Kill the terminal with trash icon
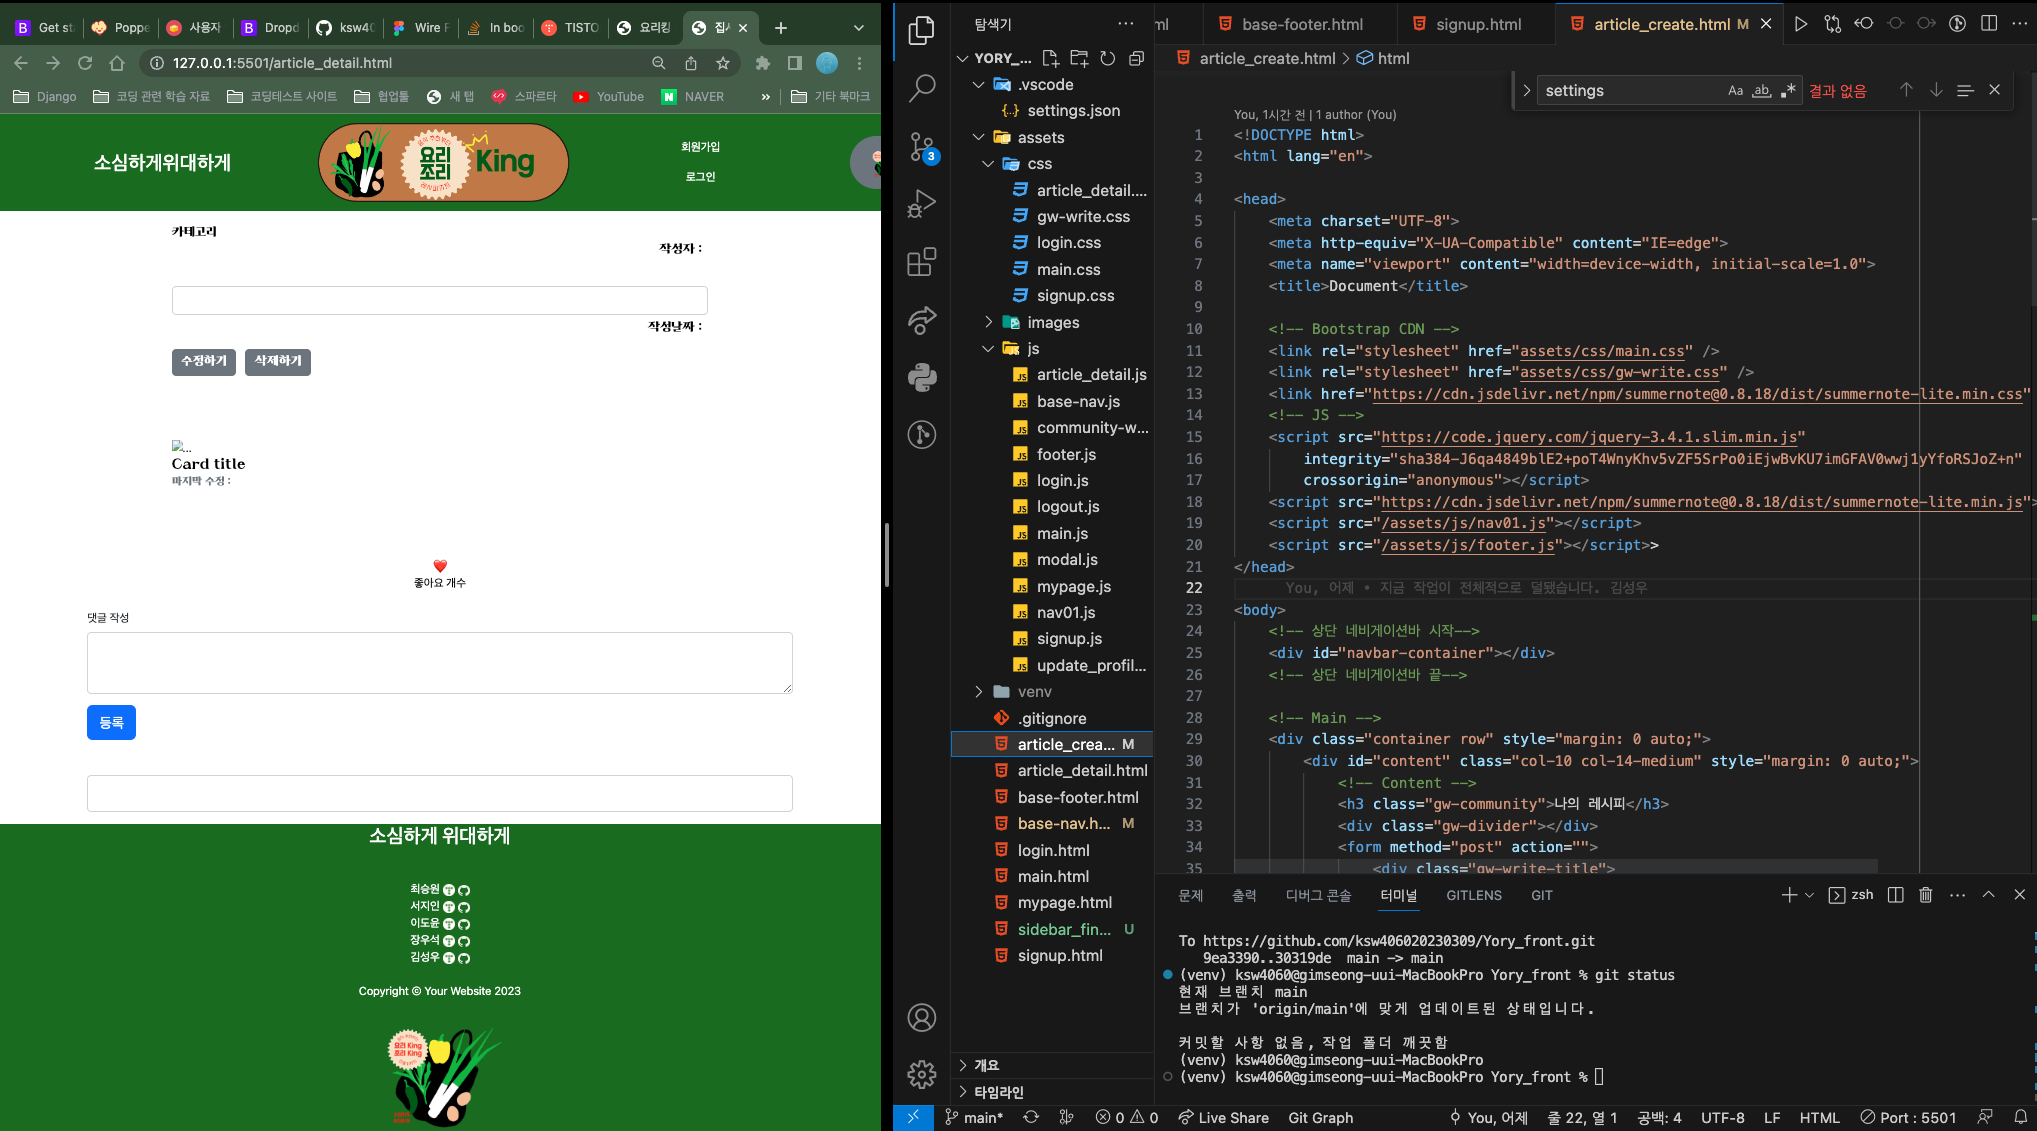 tap(1926, 895)
